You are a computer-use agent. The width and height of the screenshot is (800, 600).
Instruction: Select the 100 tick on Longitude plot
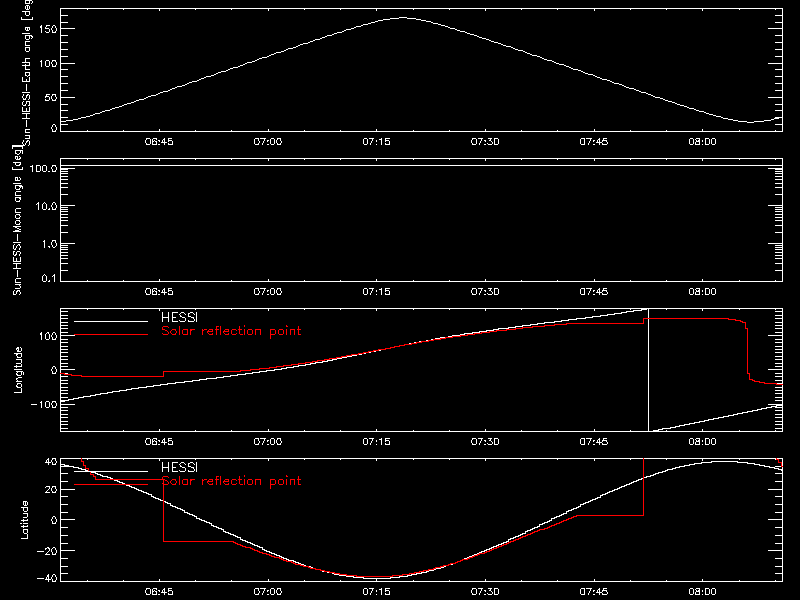[47, 336]
